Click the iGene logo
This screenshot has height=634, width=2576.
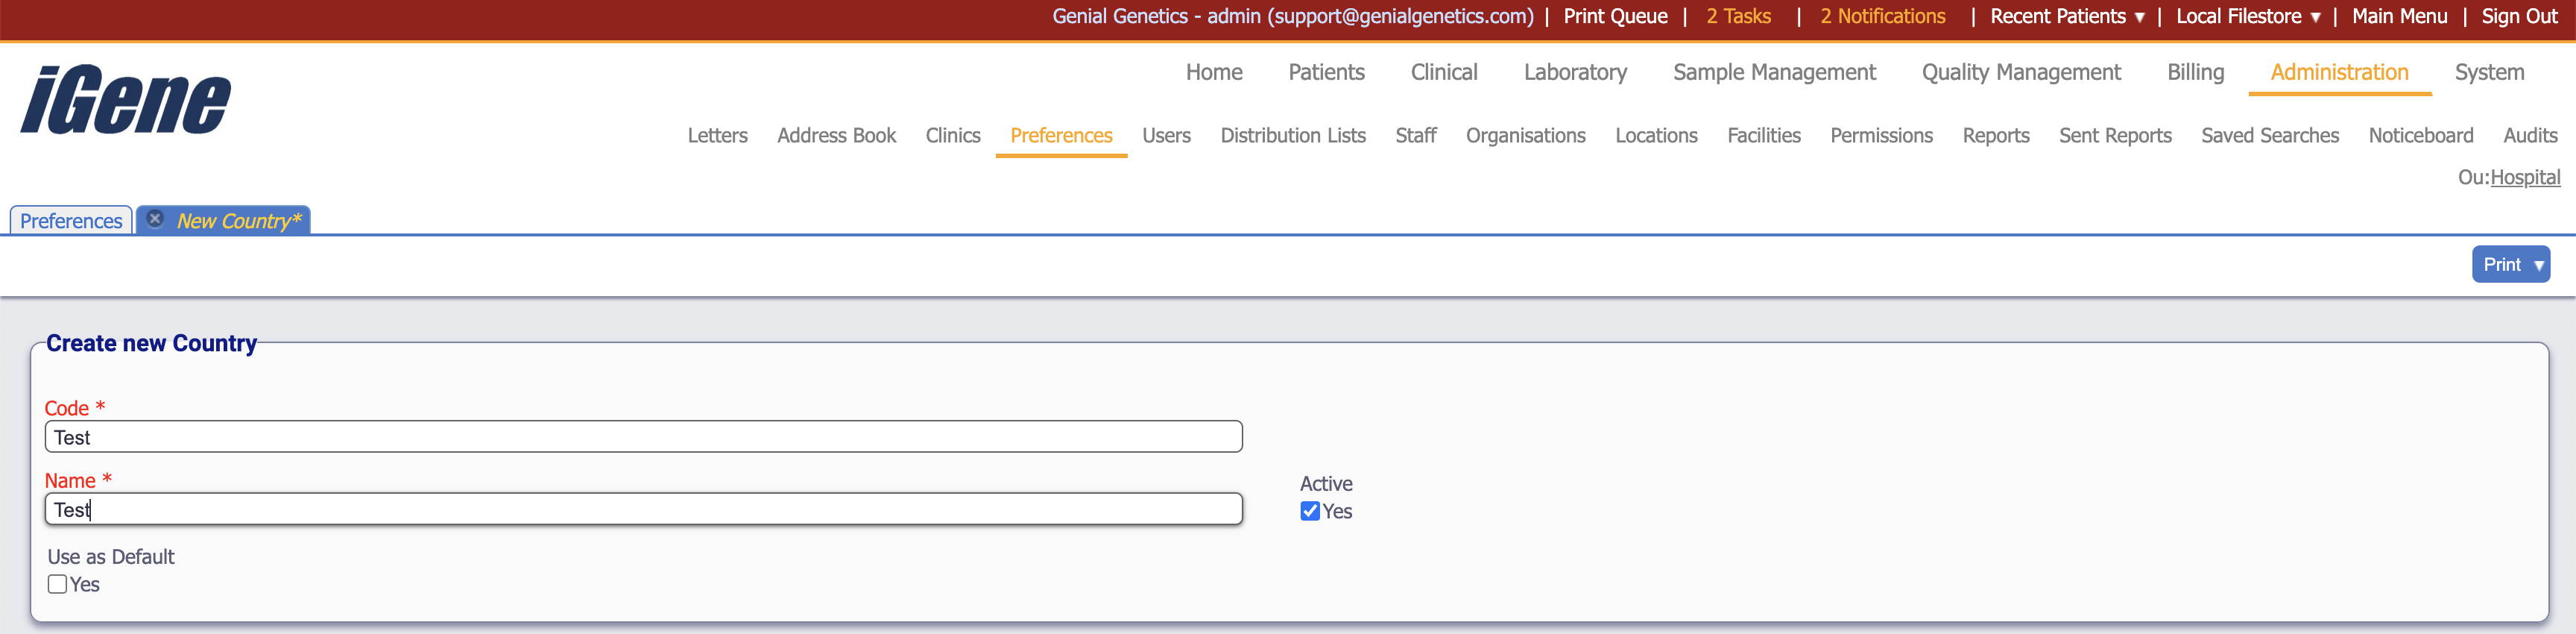(x=126, y=99)
